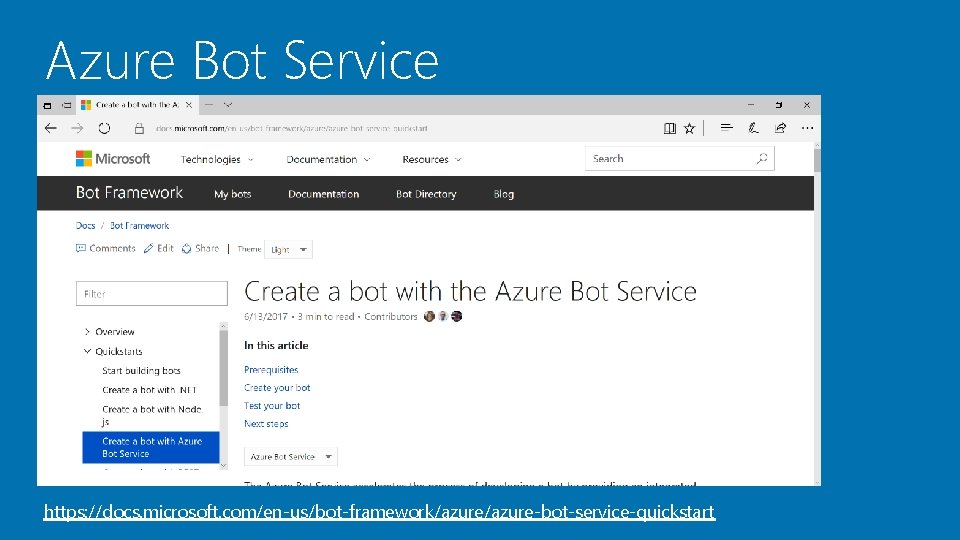Click the address bar padlock icon
This screenshot has height=540, width=960.
pos(140,129)
